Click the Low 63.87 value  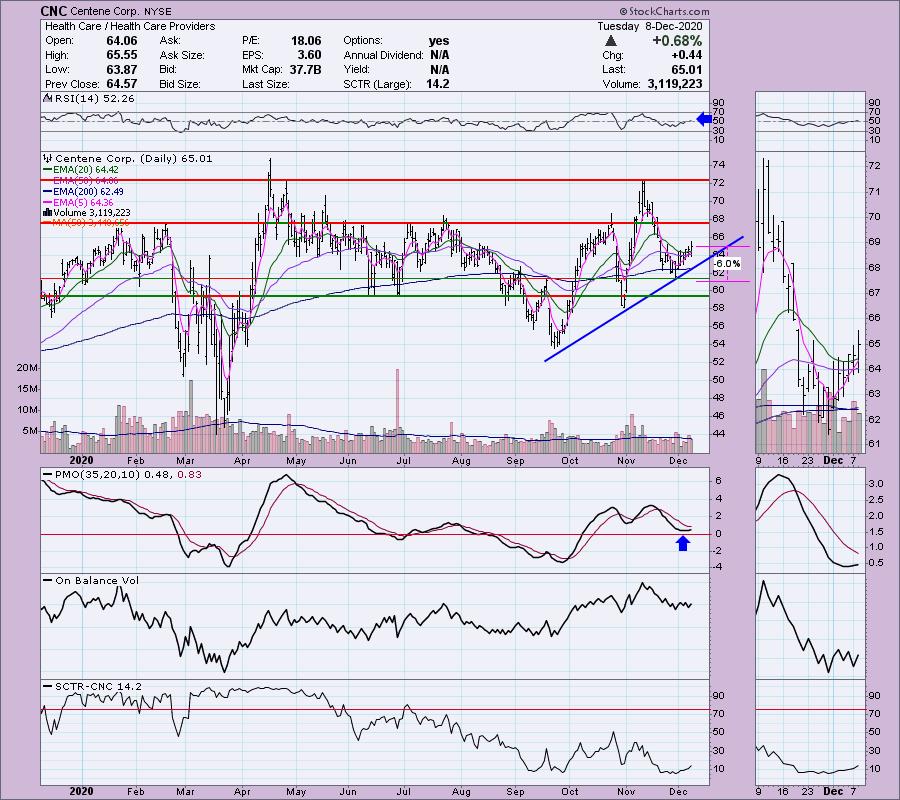click(122, 69)
